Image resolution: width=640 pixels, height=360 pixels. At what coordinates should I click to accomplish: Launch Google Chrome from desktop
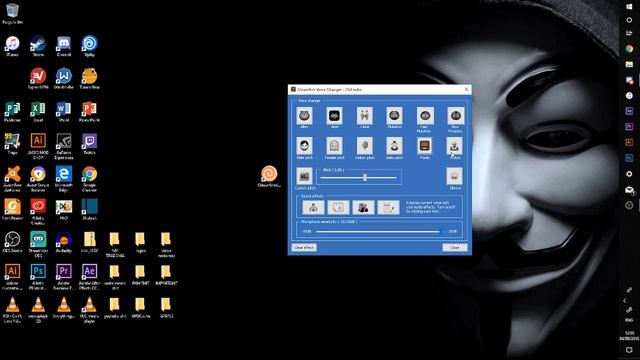89,179
